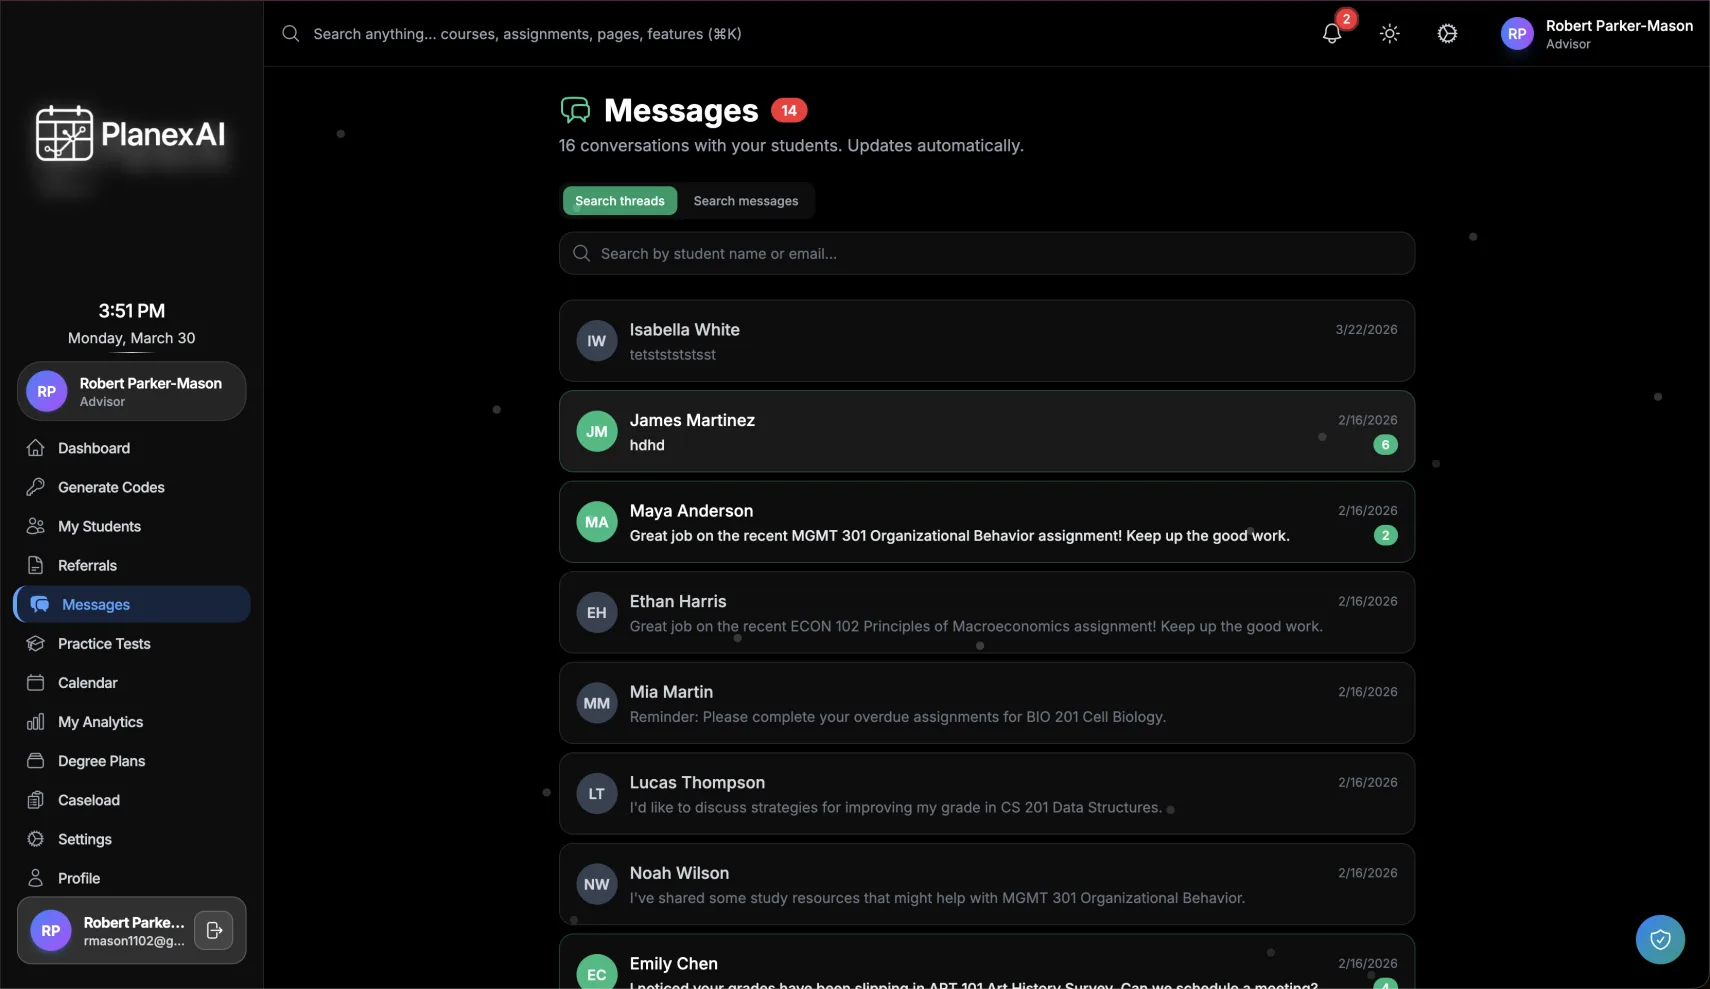The width and height of the screenshot is (1710, 989).
Task: Click the 3/22/2026 date on Isabella White
Action: [x=1366, y=329]
